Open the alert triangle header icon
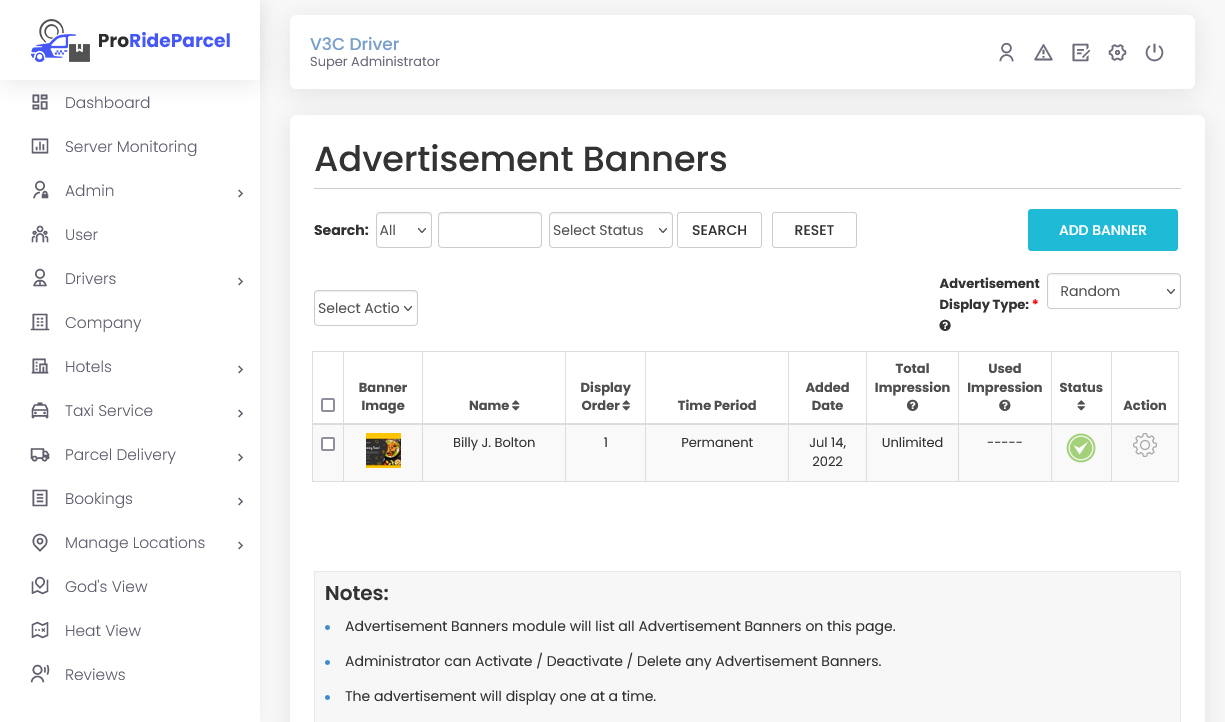The height and width of the screenshot is (722, 1225). coord(1044,52)
